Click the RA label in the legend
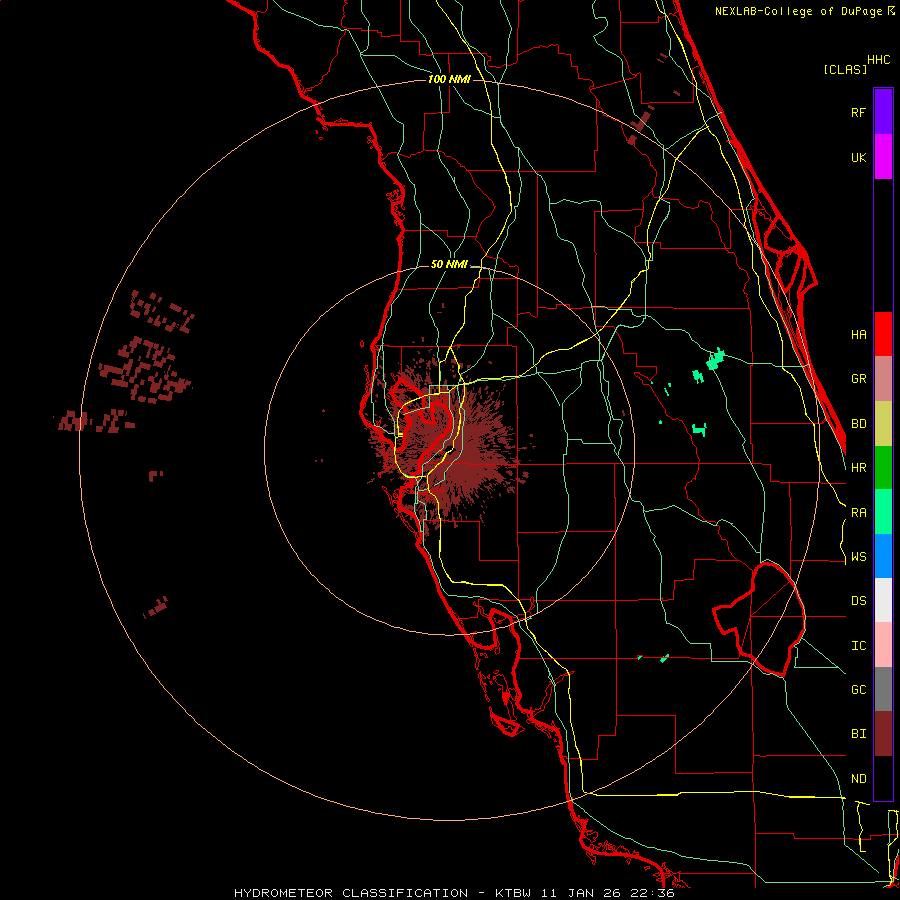This screenshot has width=900, height=900. coord(858,513)
